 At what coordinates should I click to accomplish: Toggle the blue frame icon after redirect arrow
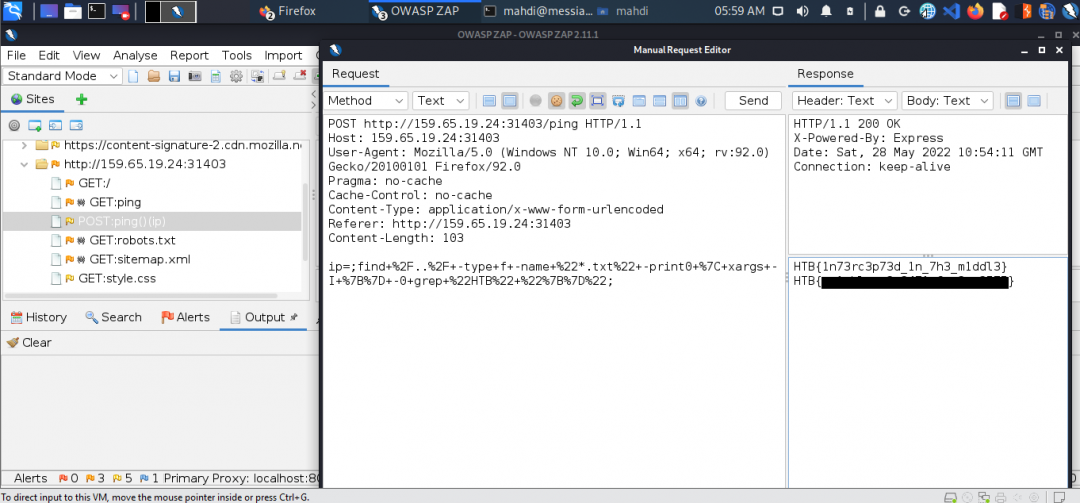click(x=597, y=101)
